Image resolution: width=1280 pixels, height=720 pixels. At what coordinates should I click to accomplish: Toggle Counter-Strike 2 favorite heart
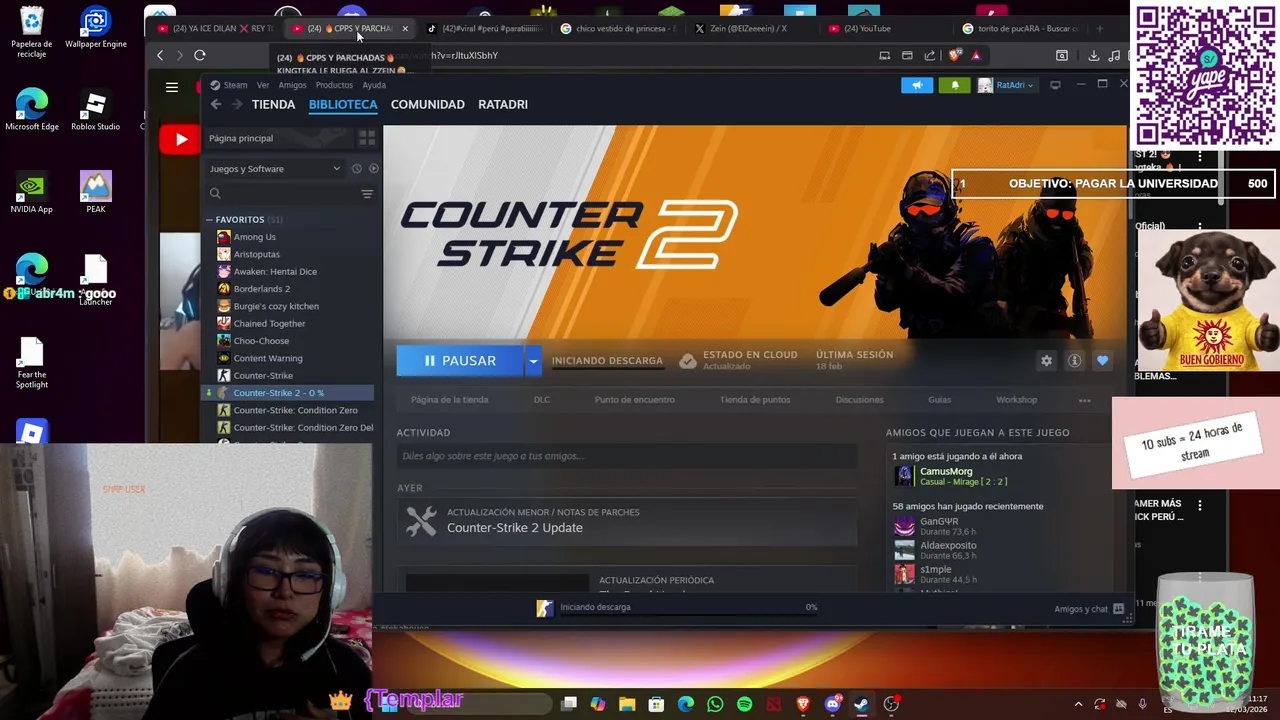1102,361
